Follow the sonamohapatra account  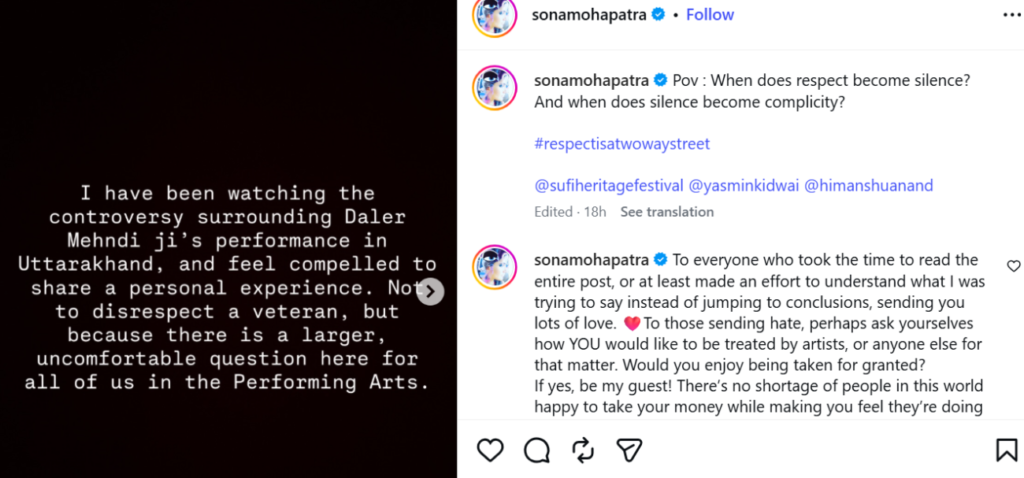point(710,14)
